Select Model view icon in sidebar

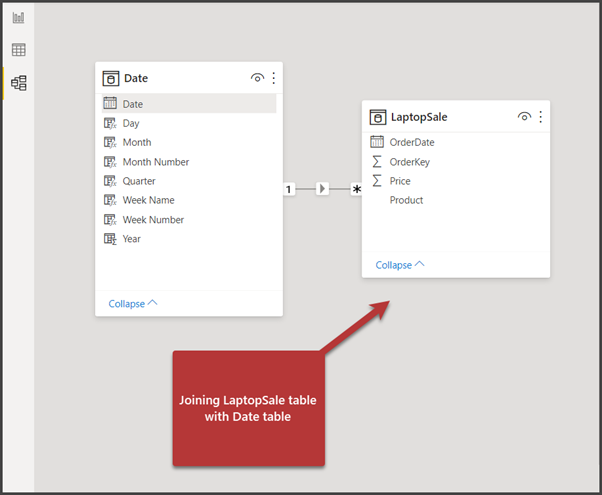pyautogui.click(x=18, y=83)
